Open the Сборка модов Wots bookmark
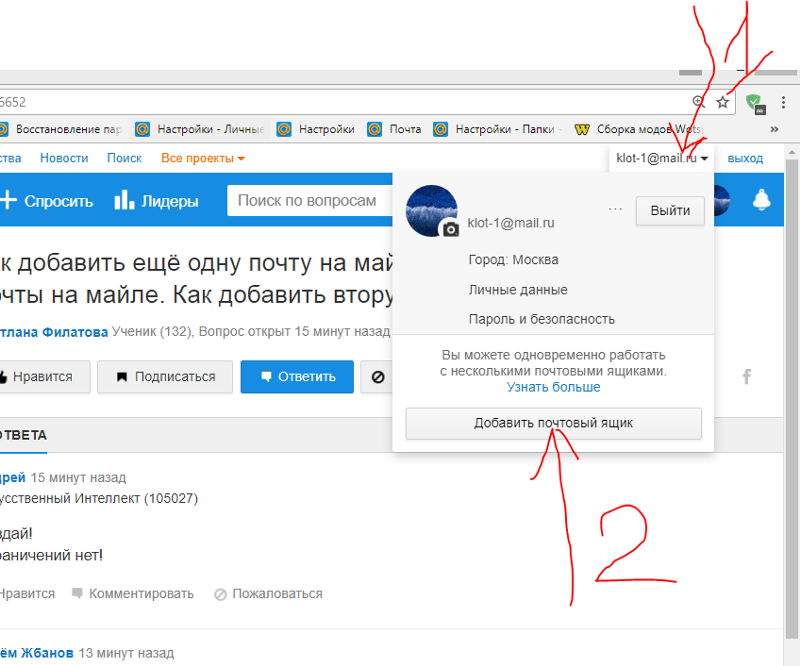 [x=639, y=129]
